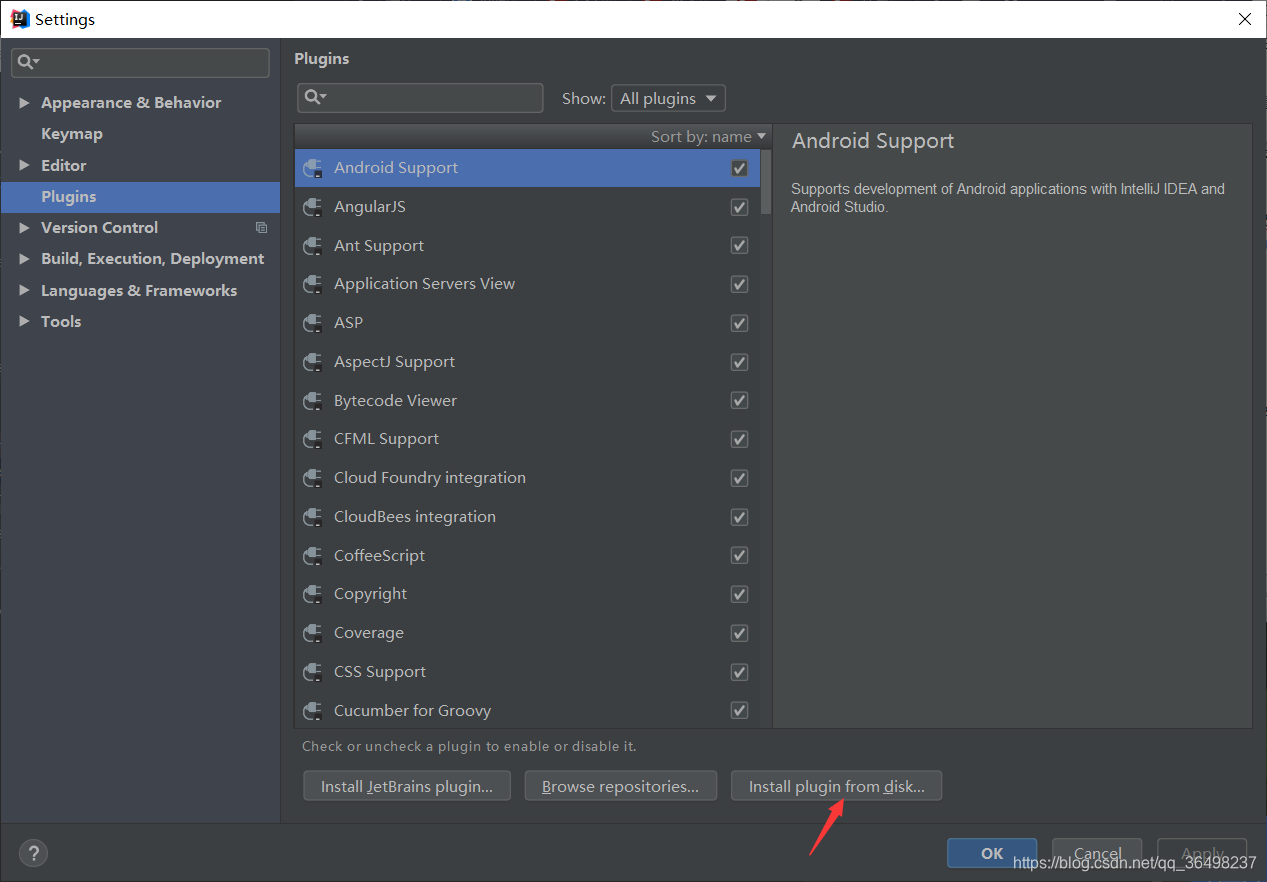This screenshot has height=882, width=1267.
Task: Click the CloudBees integration plugin icon
Action: 313,517
